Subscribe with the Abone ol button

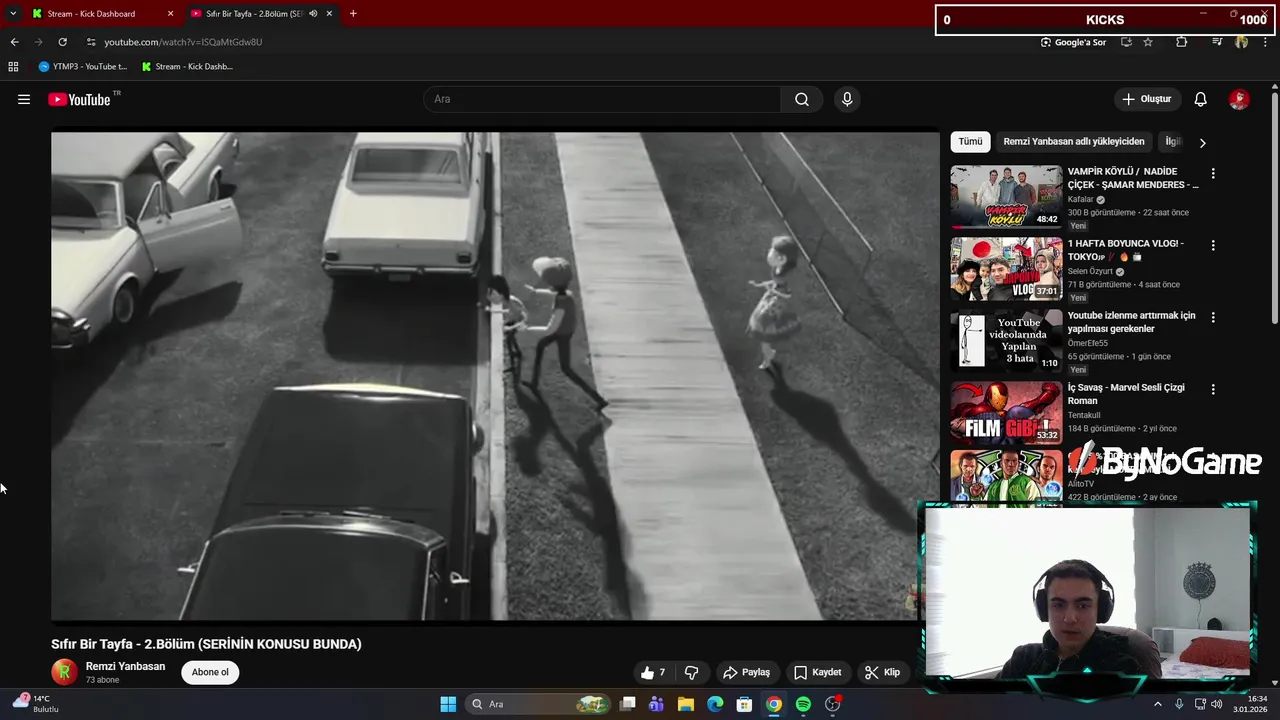click(x=210, y=672)
